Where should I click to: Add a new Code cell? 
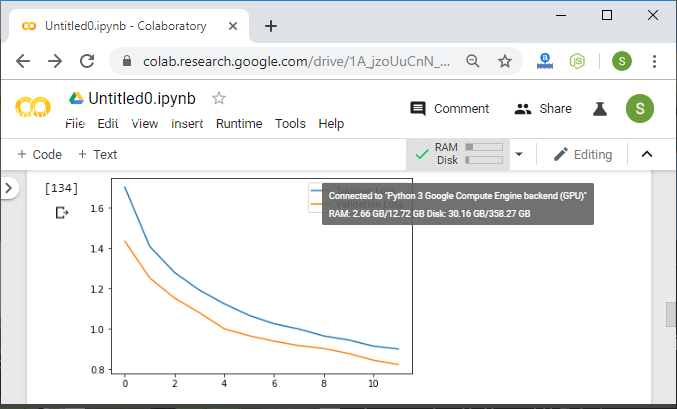[39, 154]
